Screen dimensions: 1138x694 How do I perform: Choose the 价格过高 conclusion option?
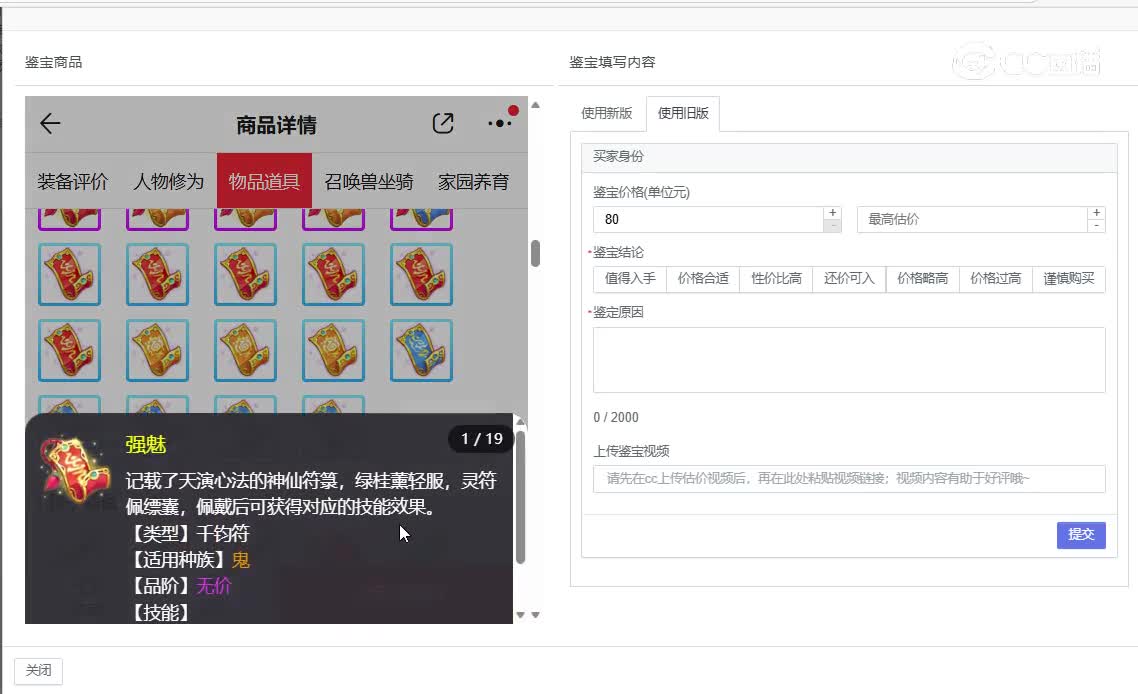pyautogui.click(x=996, y=279)
